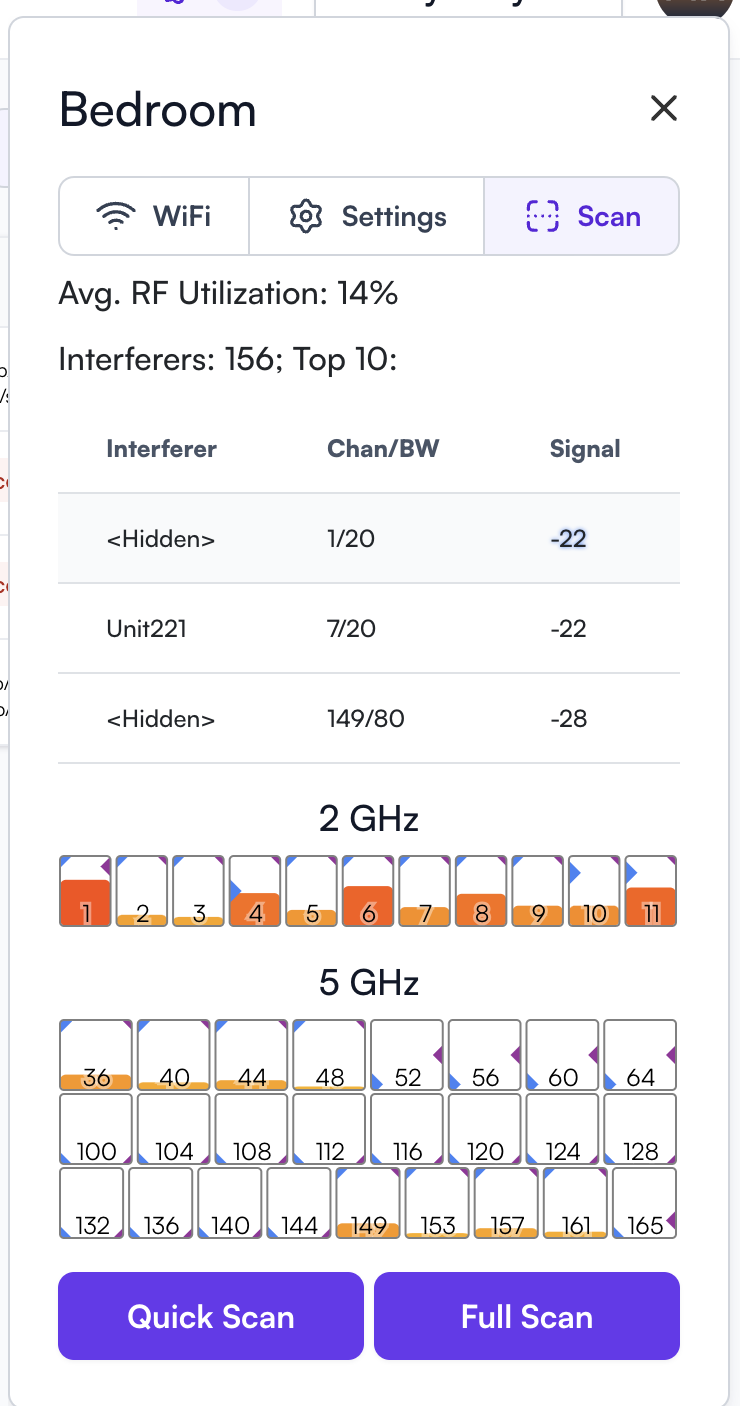
Task: Close the Bedroom panel
Action: pos(664,108)
